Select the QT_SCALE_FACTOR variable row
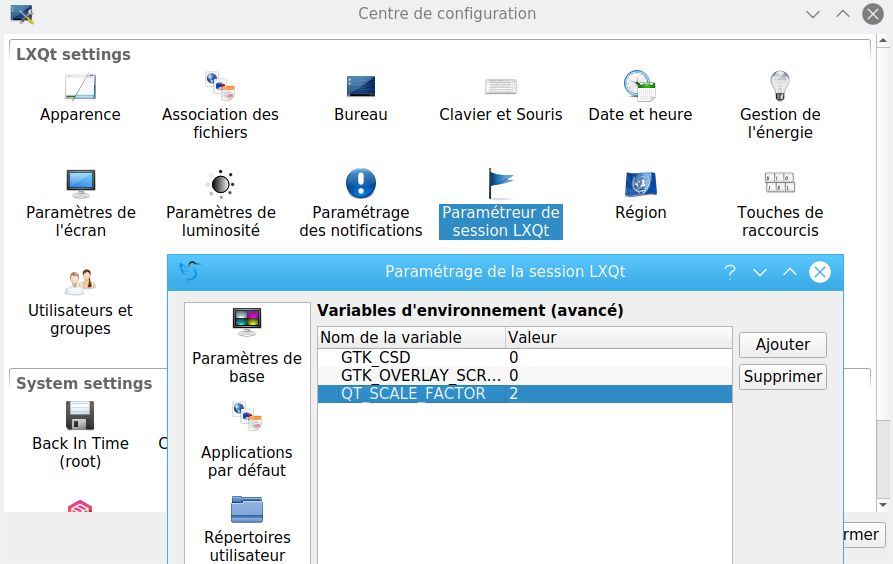 525,394
